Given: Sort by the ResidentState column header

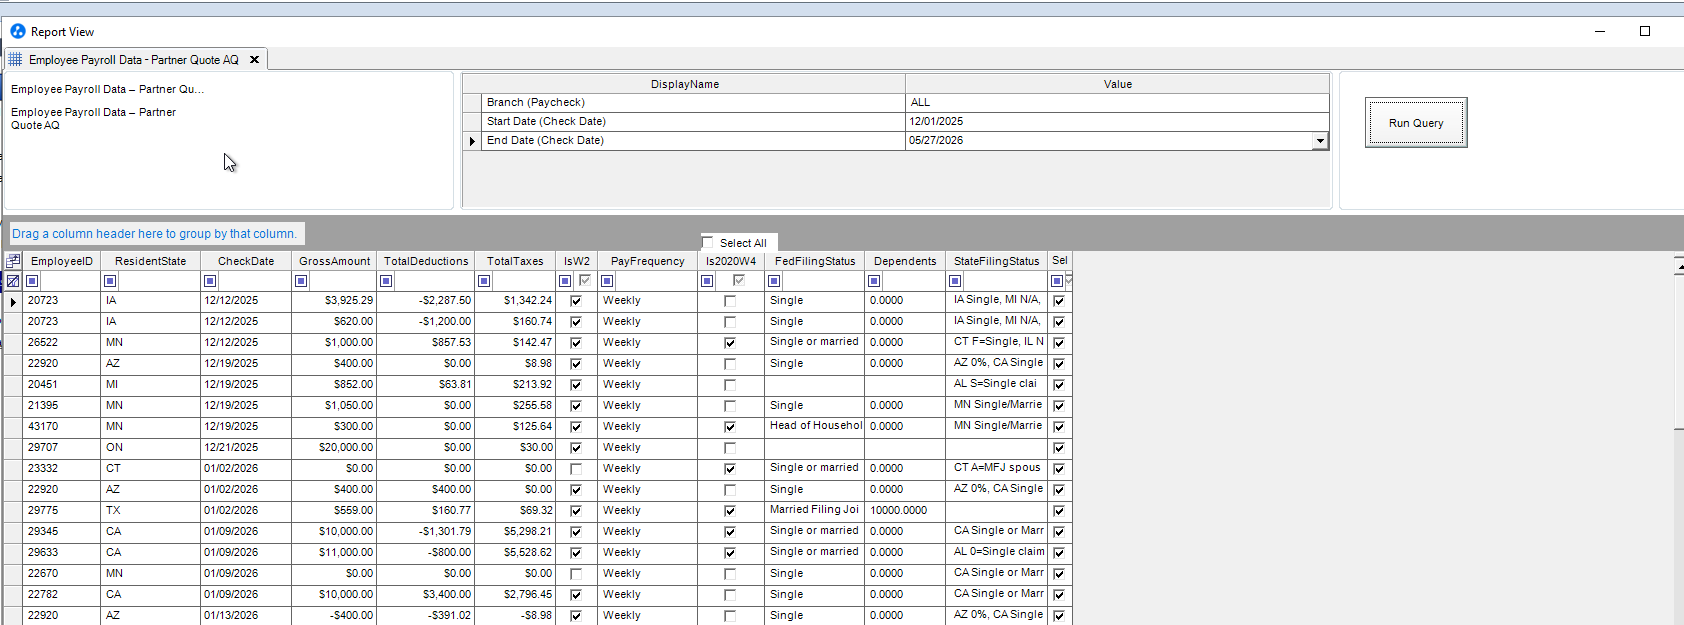Looking at the screenshot, I should (150, 261).
